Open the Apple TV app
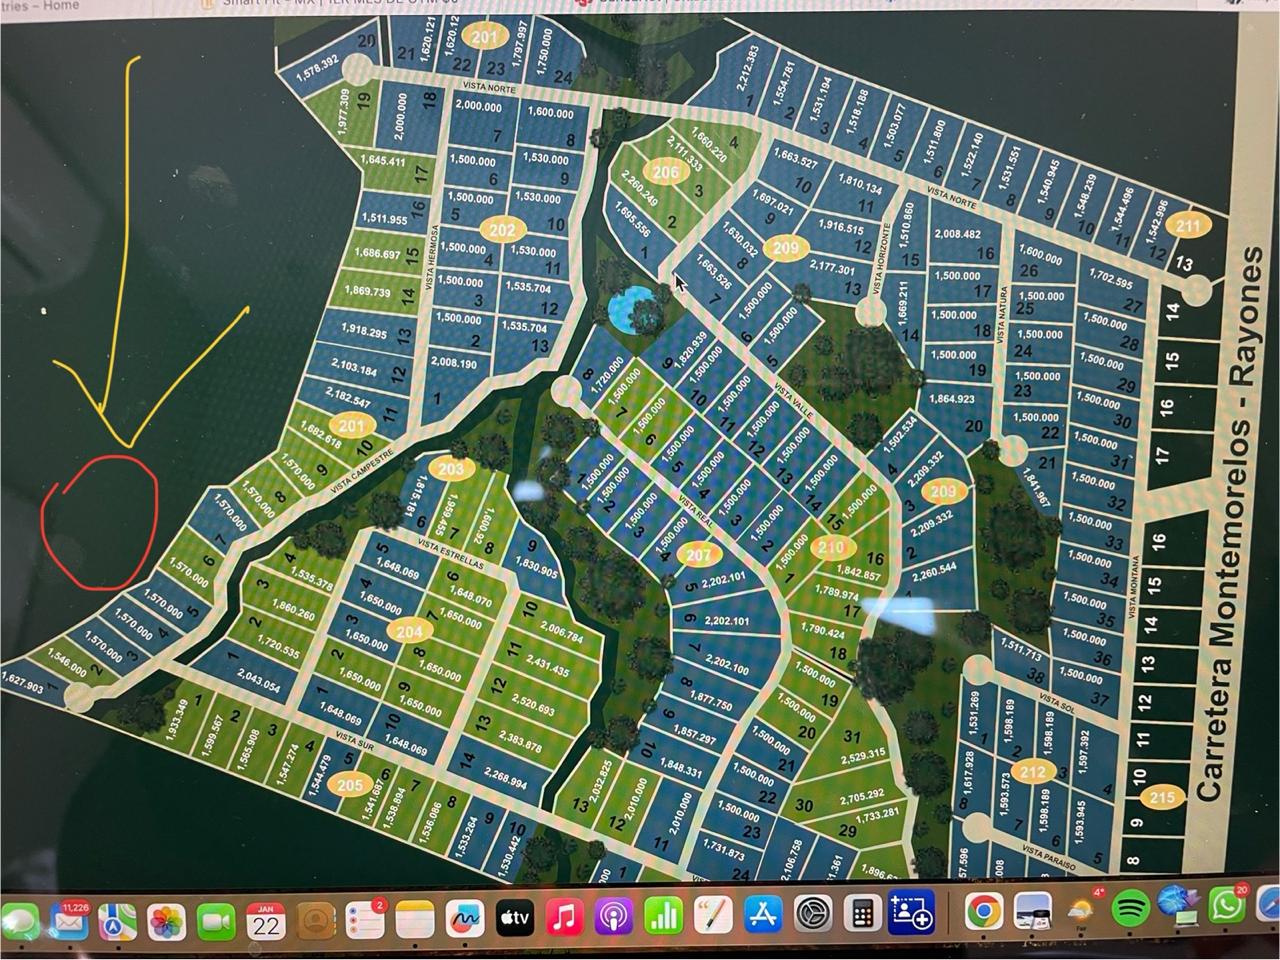The image size is (1280, 960). (514, 917)
